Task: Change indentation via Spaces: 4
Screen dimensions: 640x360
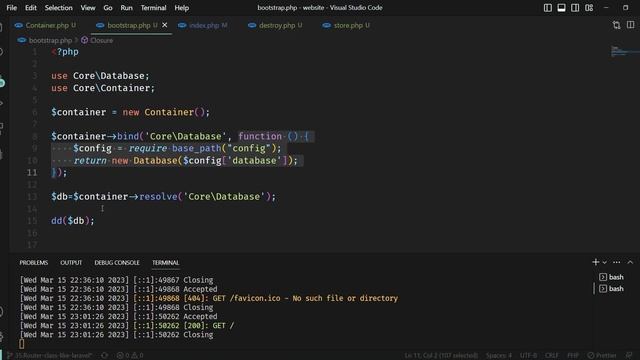Action: [x=499, y=356]
